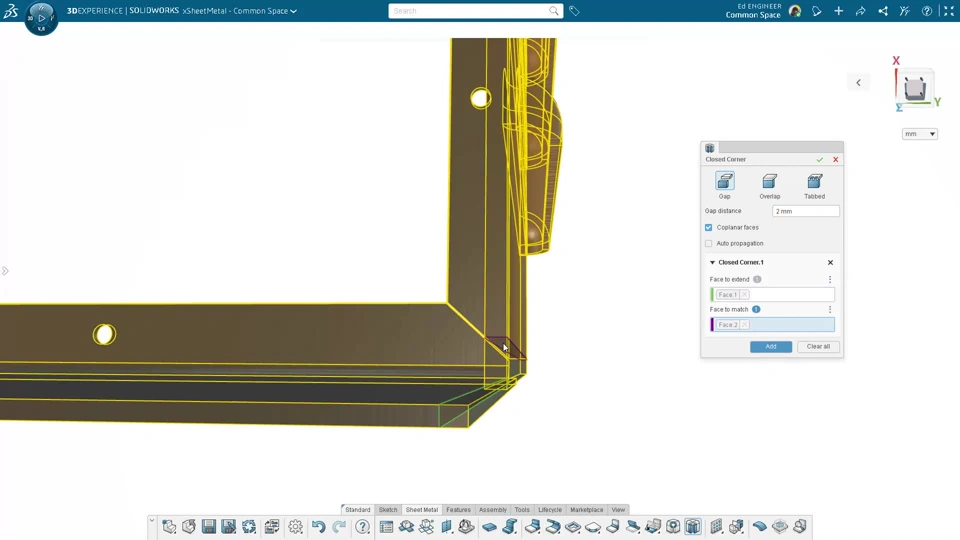This screenshot has height=540, width=960.
Task: Switch to the Tools tab
Action: pos(522,509)
